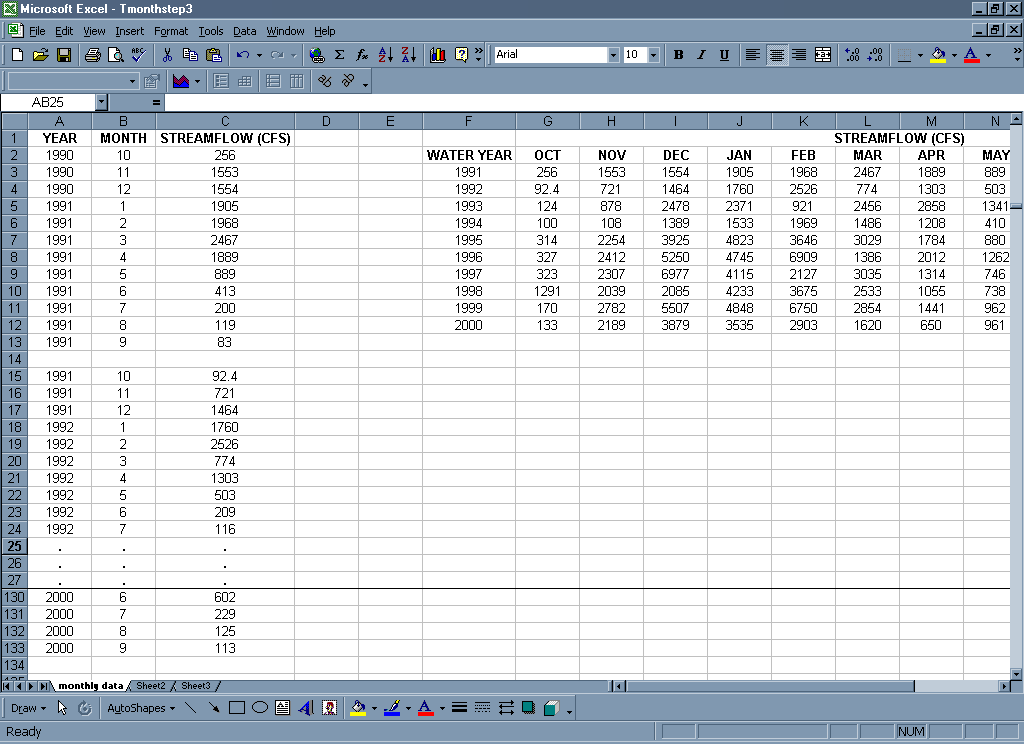1024x744 pixels.
Task: Open the Arial font name dropdown
Action: (x=613, y=55)
